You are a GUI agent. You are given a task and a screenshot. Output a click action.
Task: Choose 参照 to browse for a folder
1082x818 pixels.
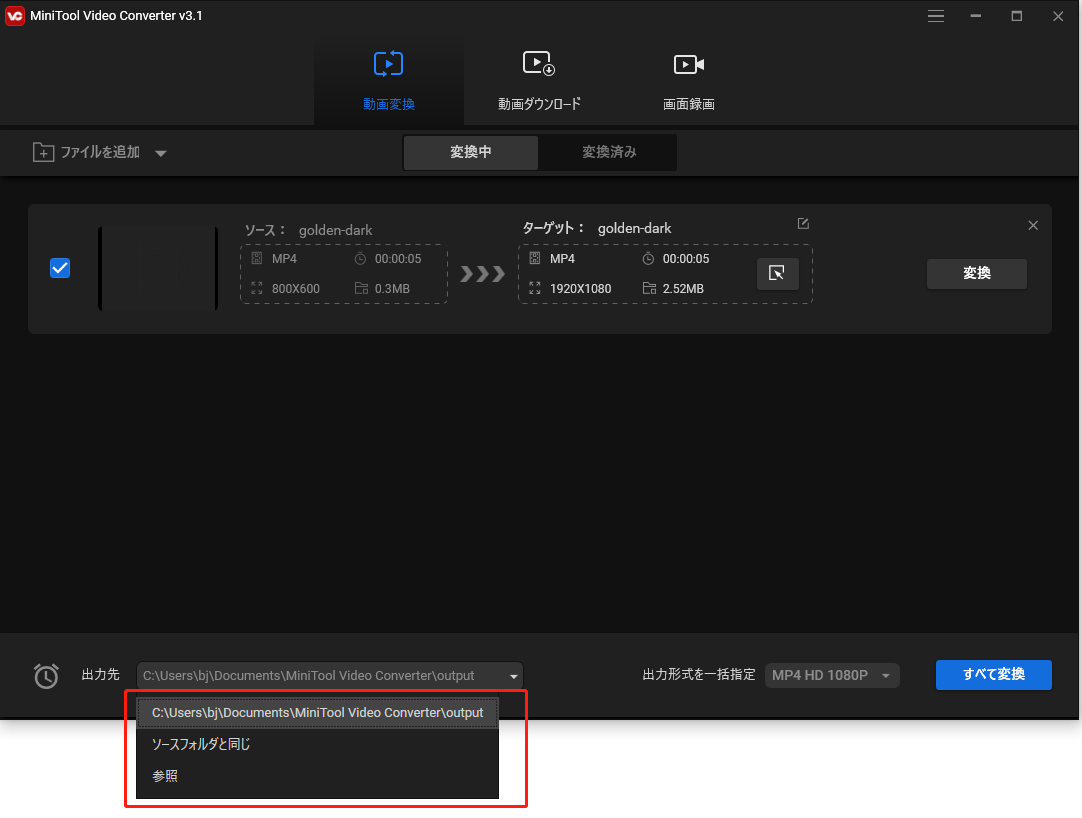coord(317,776)
